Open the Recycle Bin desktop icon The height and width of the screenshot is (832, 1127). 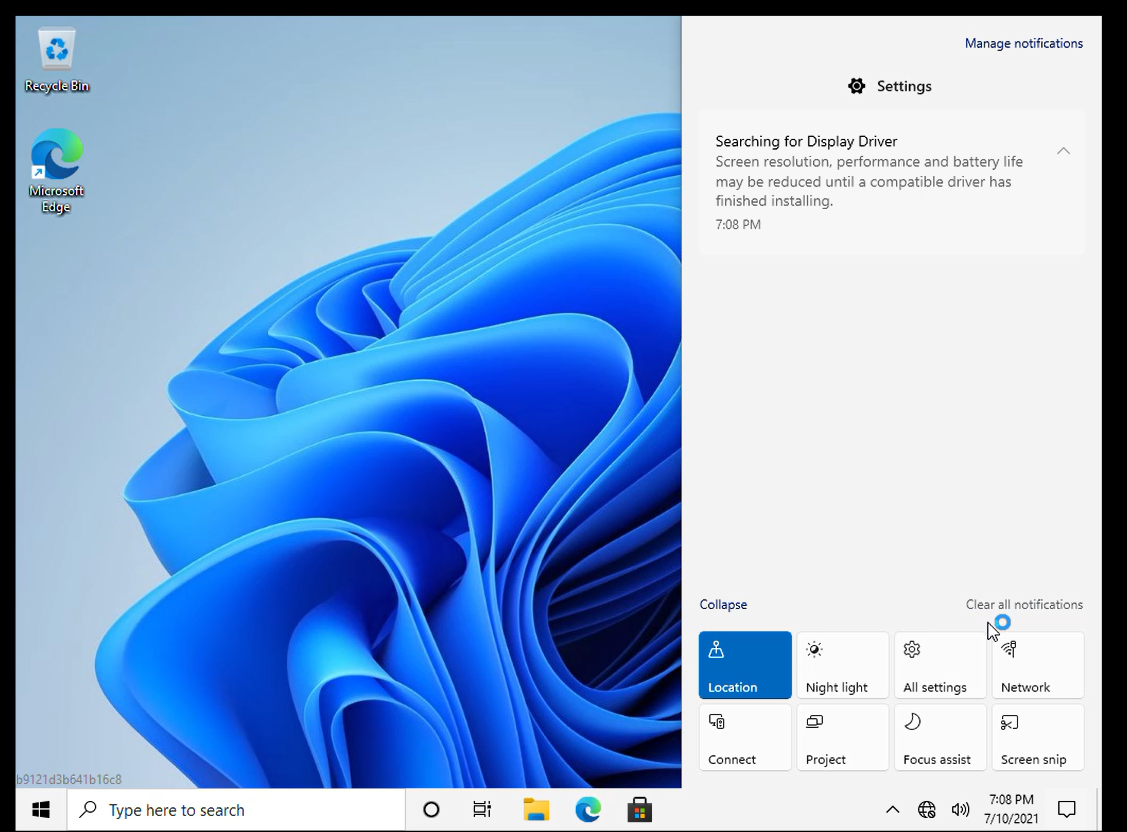(x=57, y=60)
